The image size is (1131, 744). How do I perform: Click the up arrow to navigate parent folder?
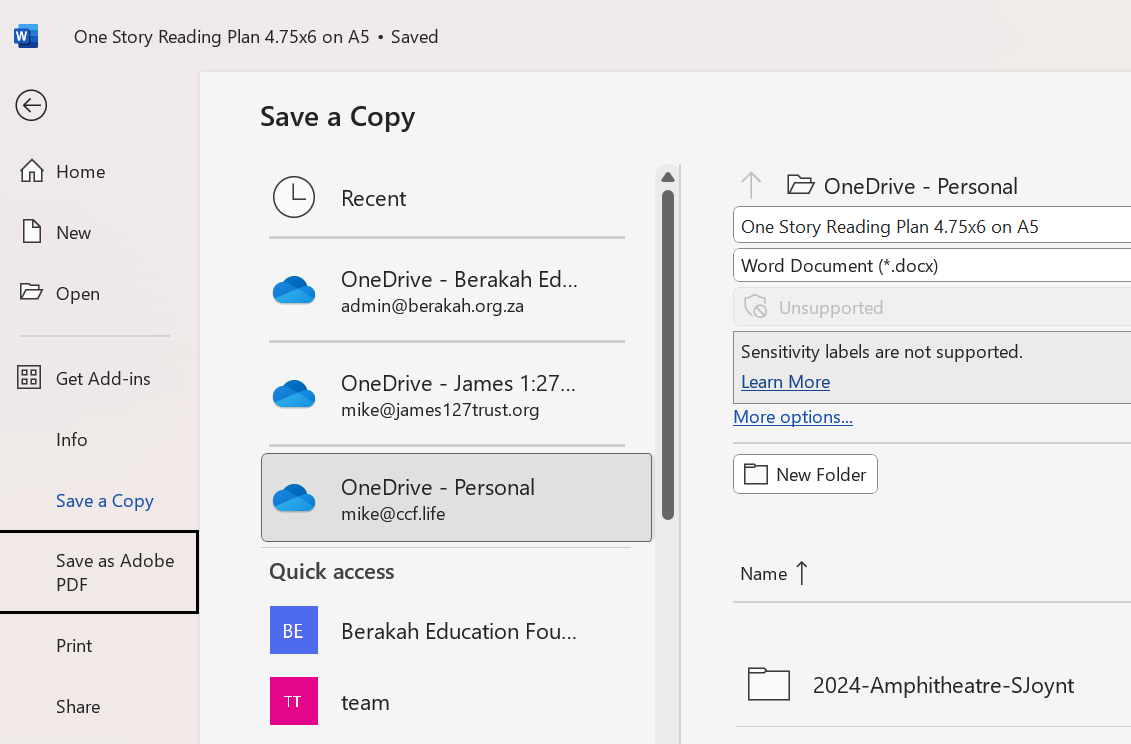(x=751, y=184)
